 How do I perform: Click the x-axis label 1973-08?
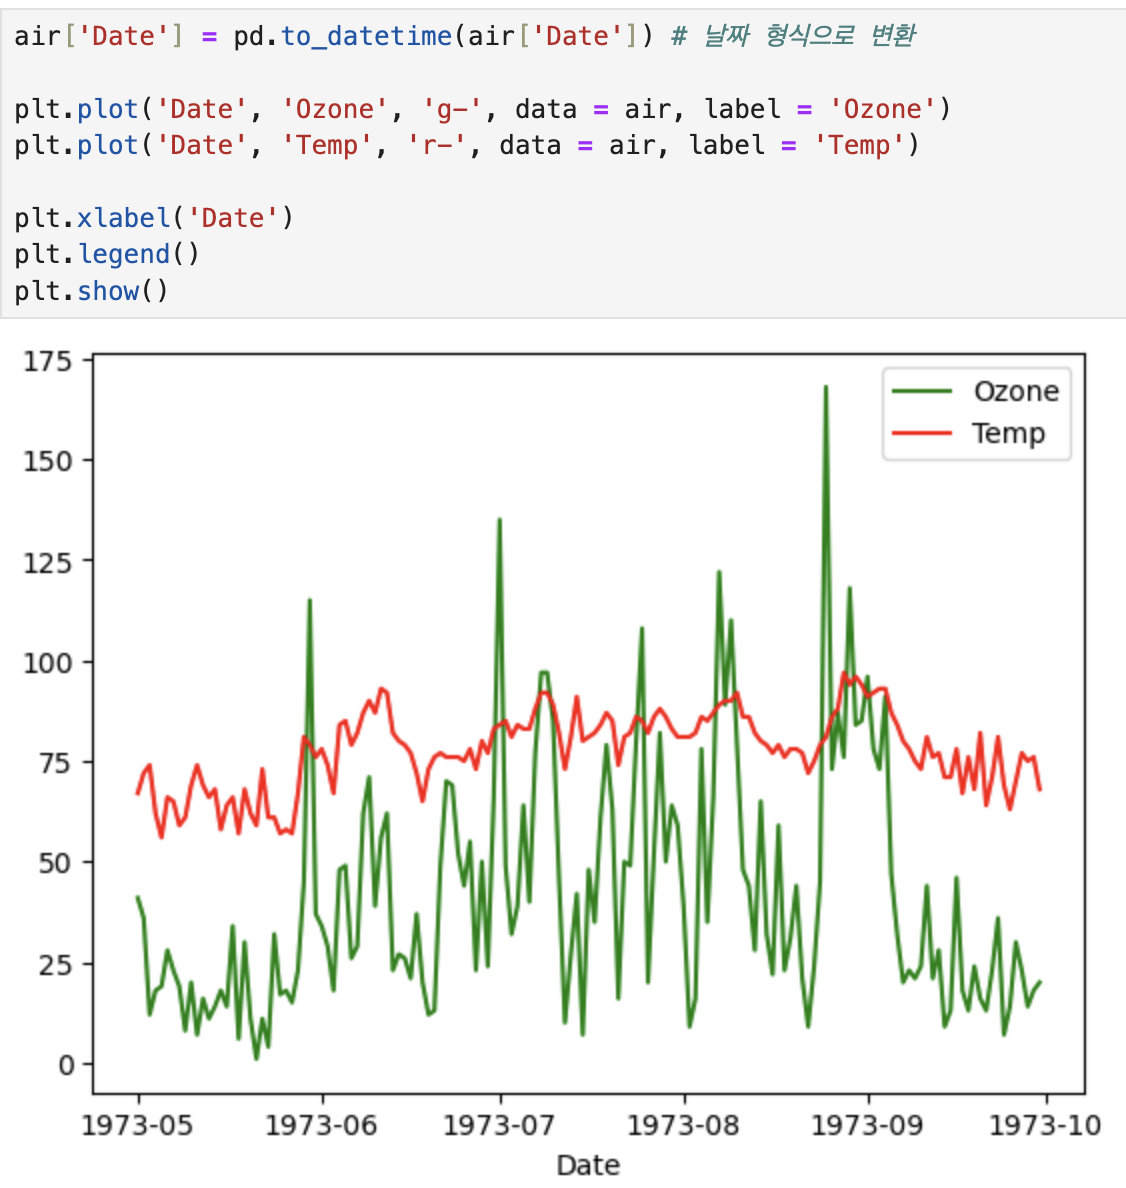click(x=683, y=1125)
